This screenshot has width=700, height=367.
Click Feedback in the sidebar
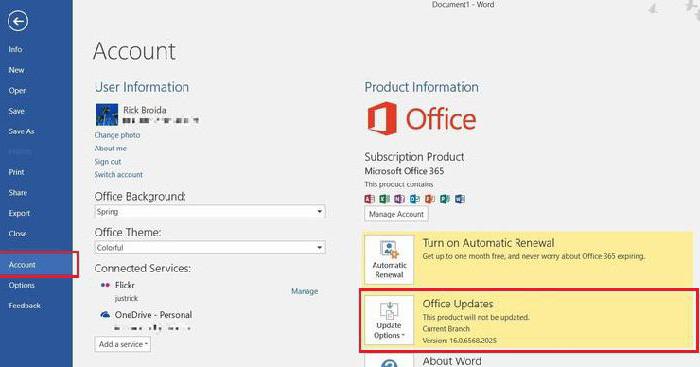coord(24,305)
